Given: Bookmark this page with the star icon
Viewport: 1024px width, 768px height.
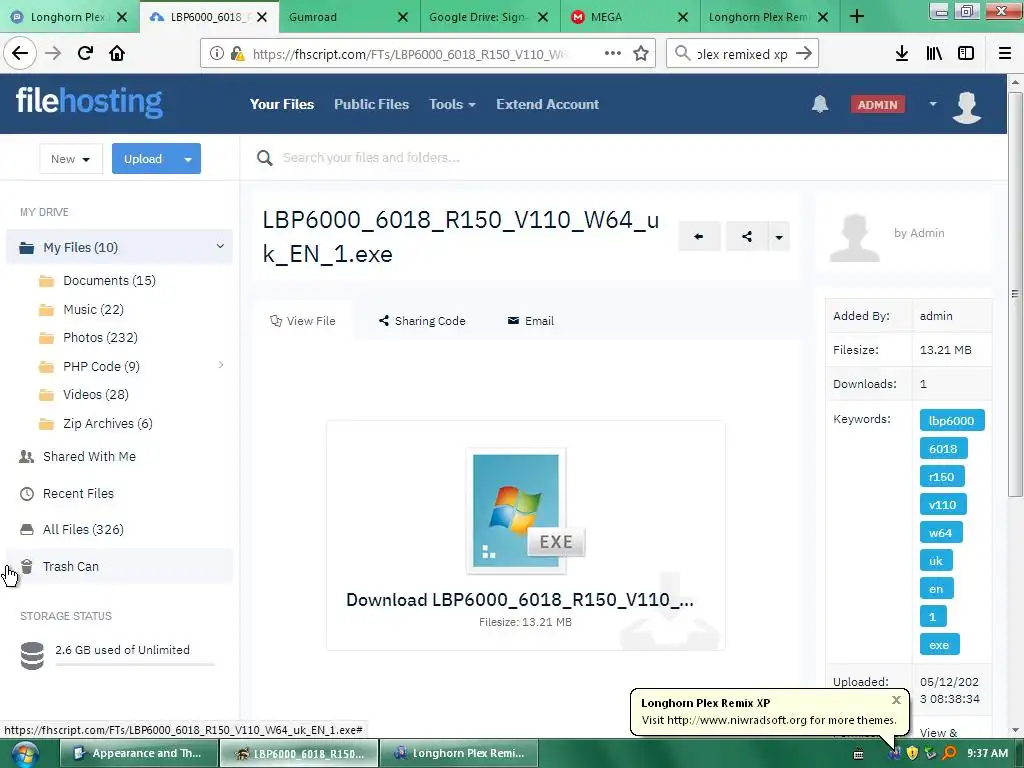Looking at the screenshot, I should (x=641, y=54).
